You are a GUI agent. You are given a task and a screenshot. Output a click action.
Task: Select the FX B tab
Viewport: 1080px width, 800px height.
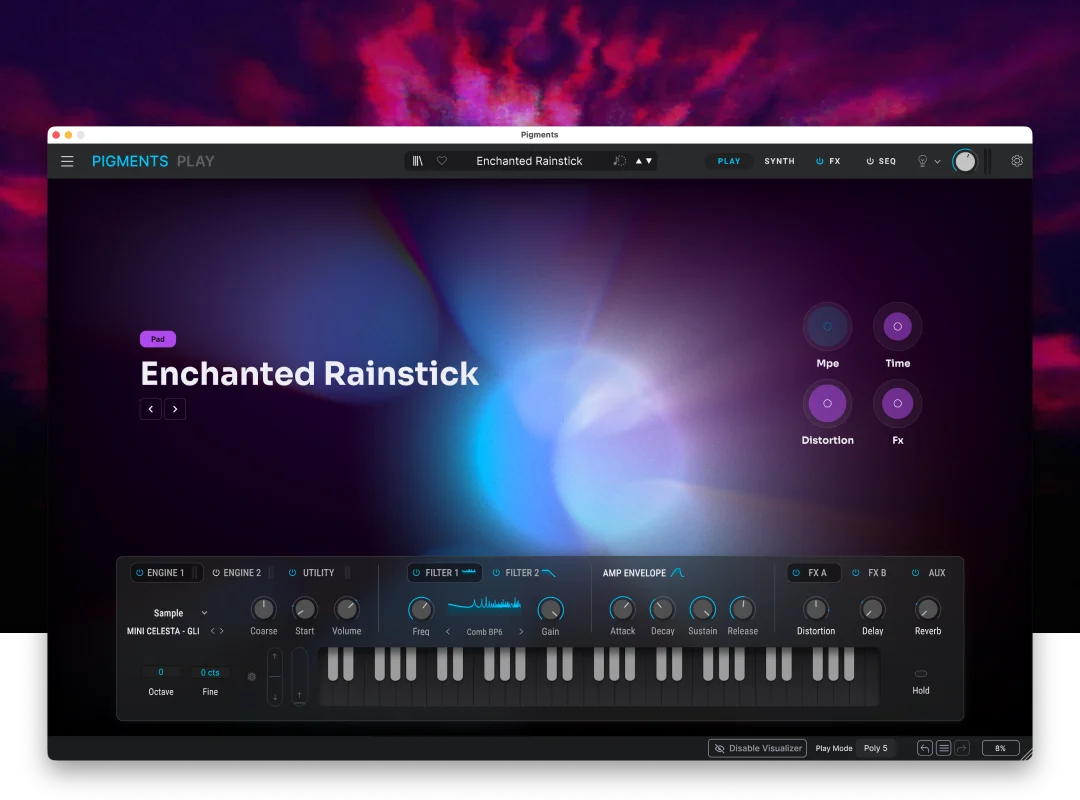coord(877,573)
